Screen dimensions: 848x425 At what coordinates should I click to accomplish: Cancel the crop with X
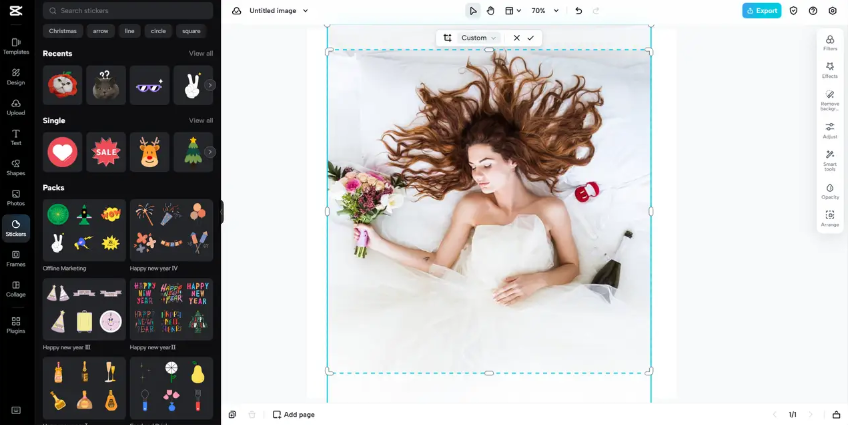click(x=516, y=38)
